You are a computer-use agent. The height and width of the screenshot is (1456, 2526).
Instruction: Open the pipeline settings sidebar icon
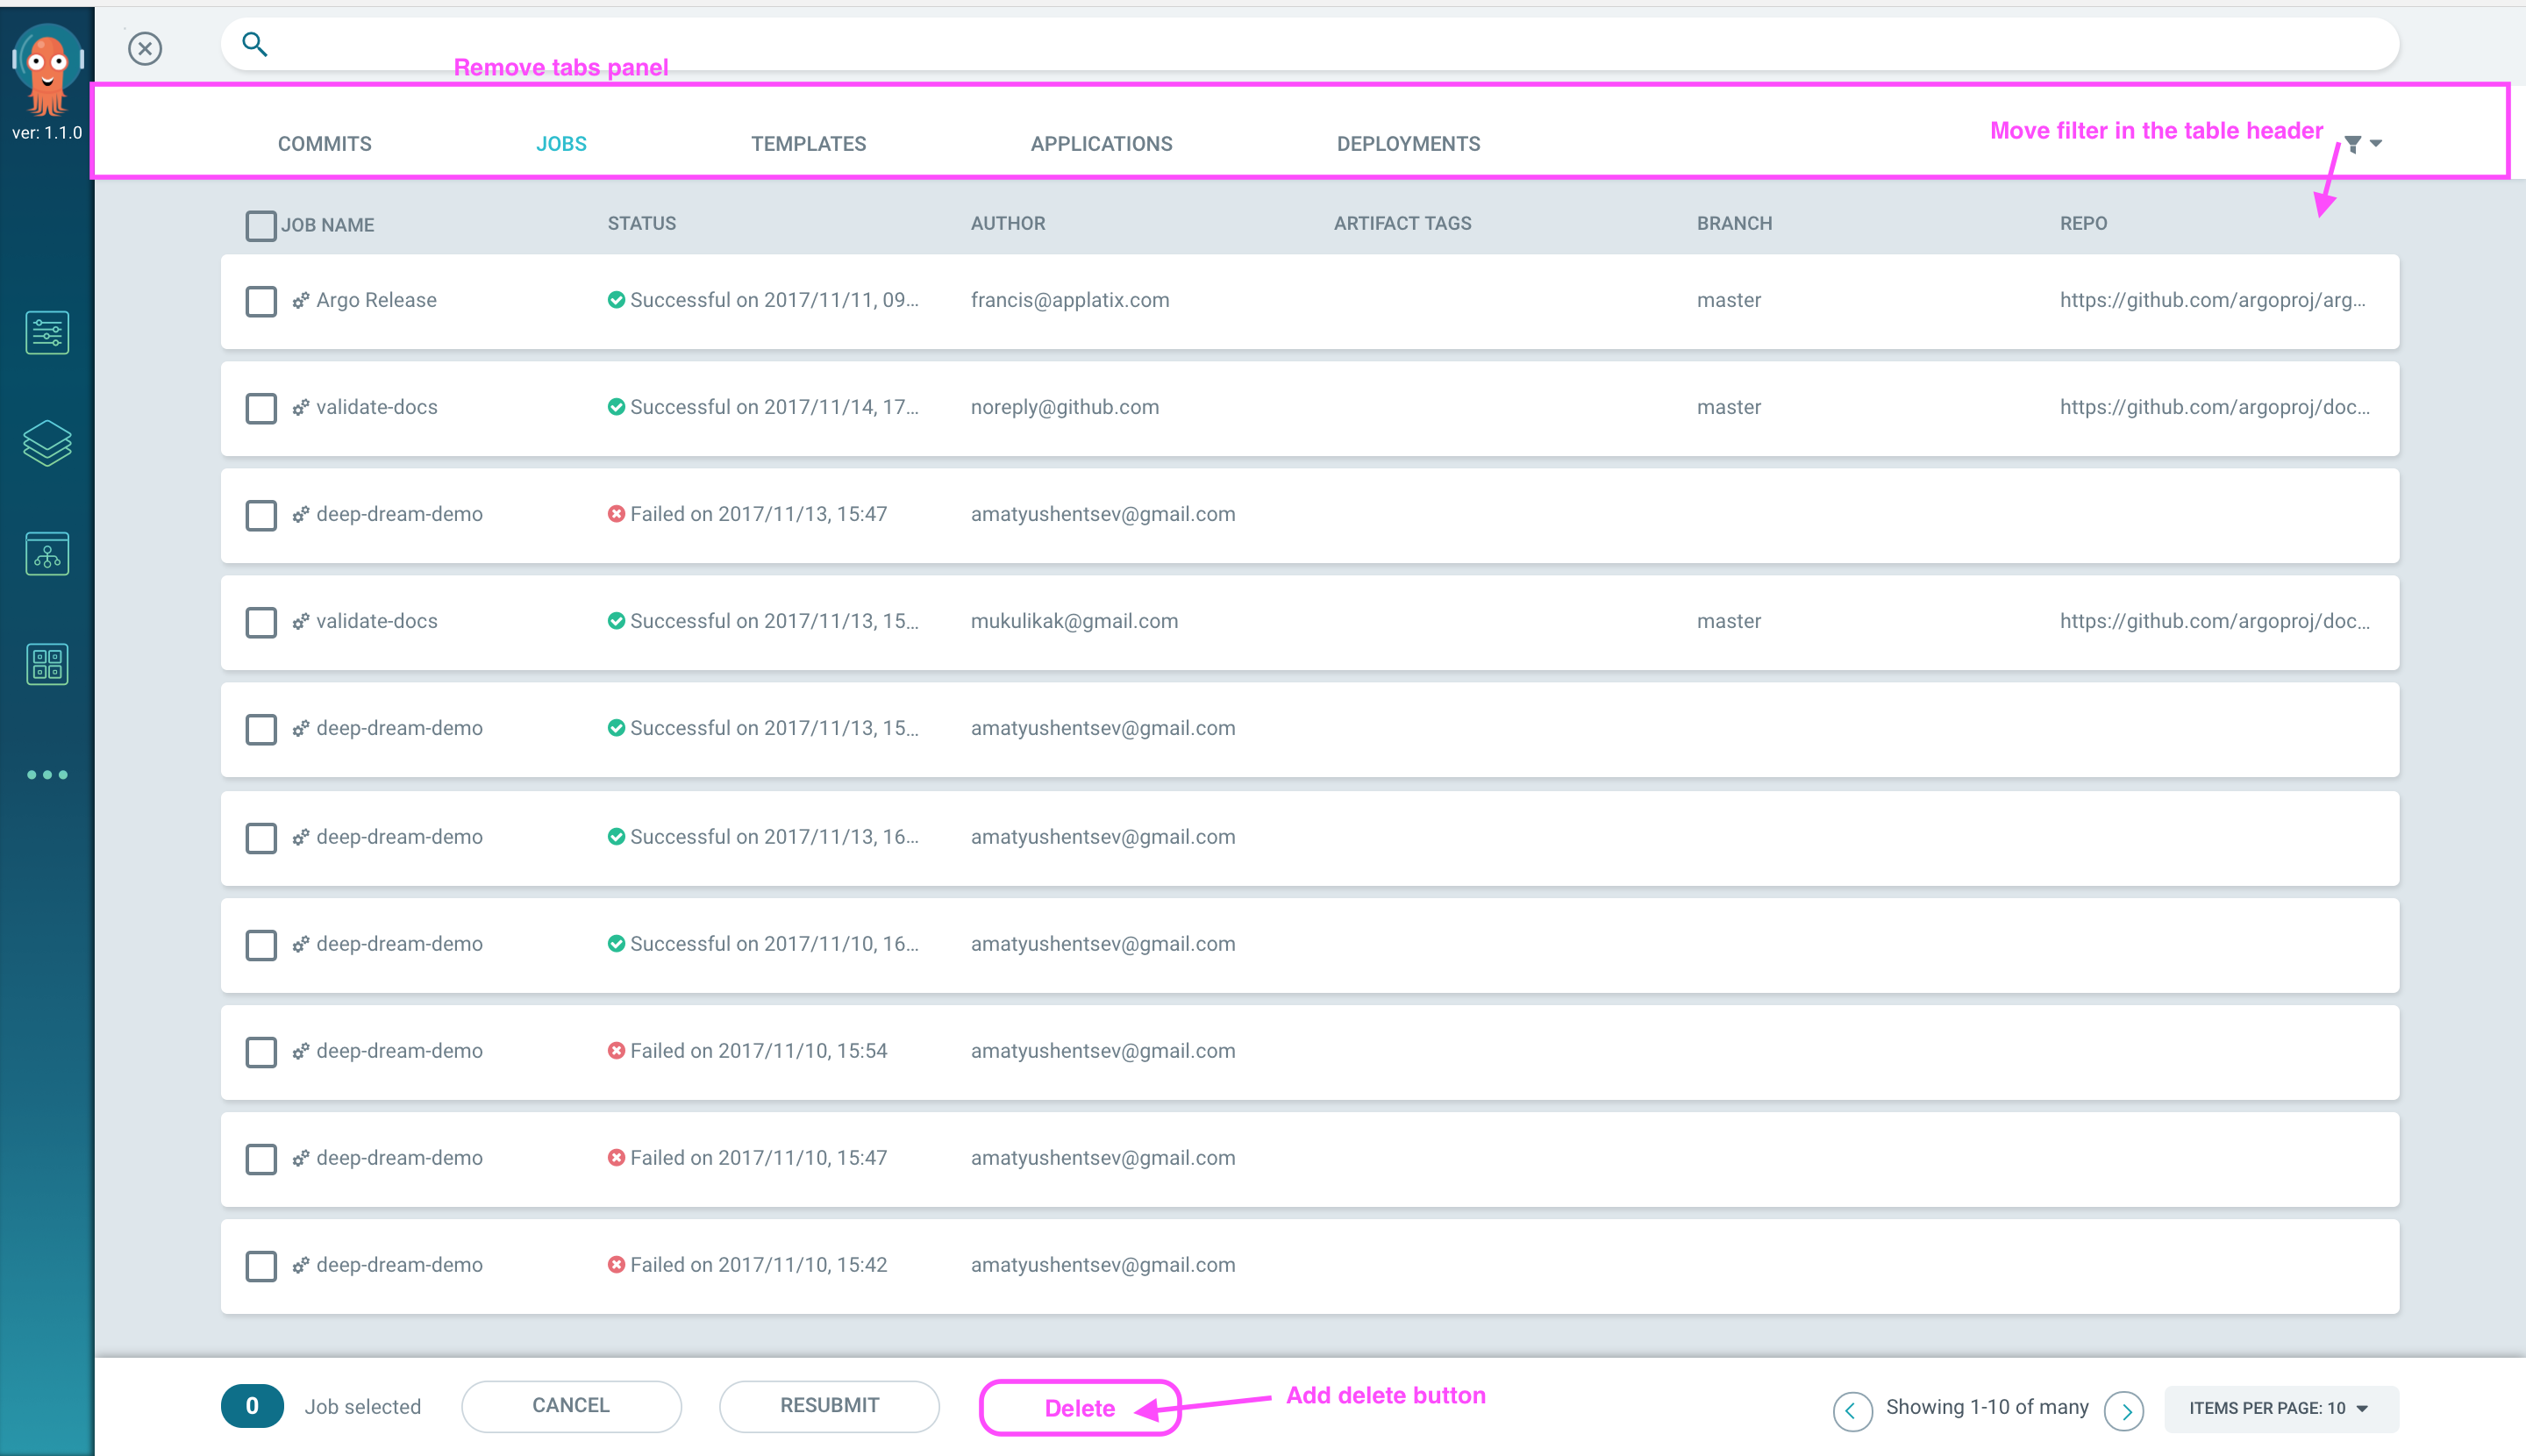pos(46,332)
